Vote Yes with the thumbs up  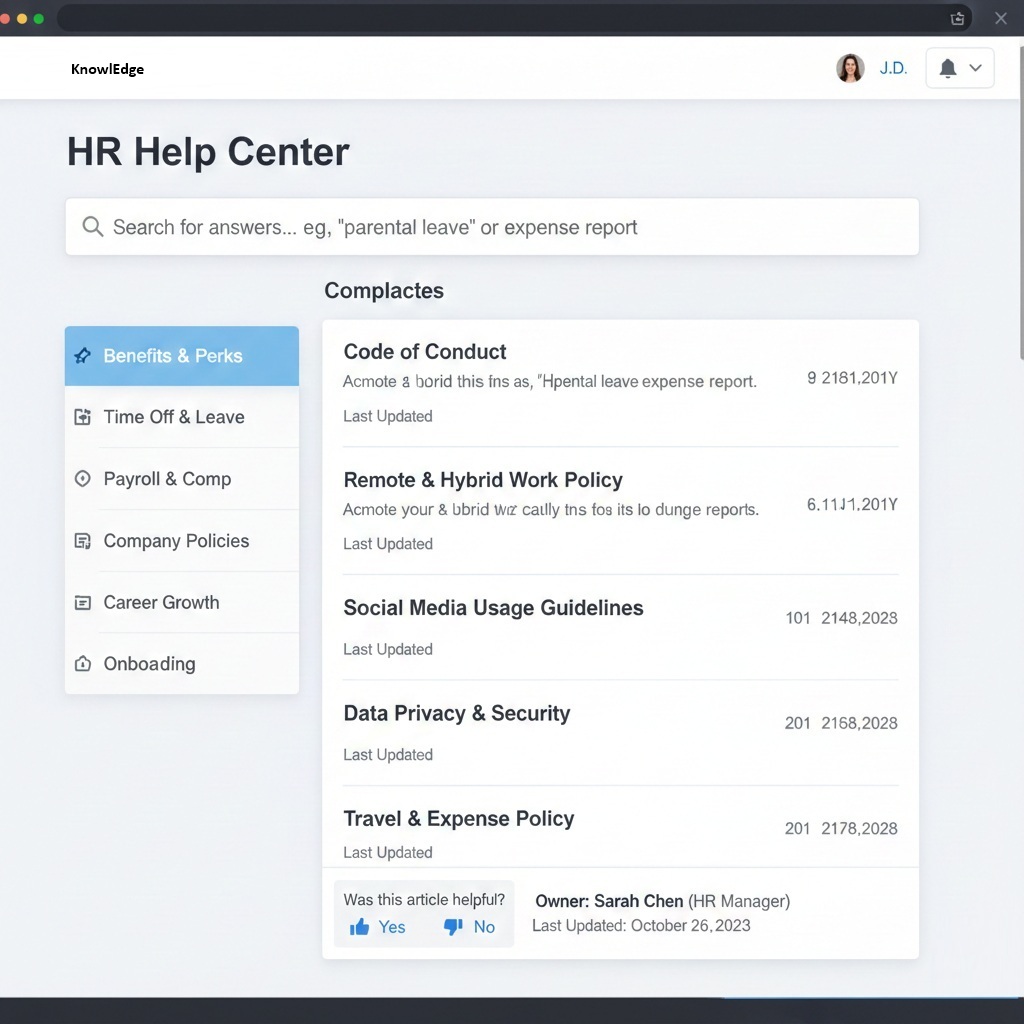(360, 927)
